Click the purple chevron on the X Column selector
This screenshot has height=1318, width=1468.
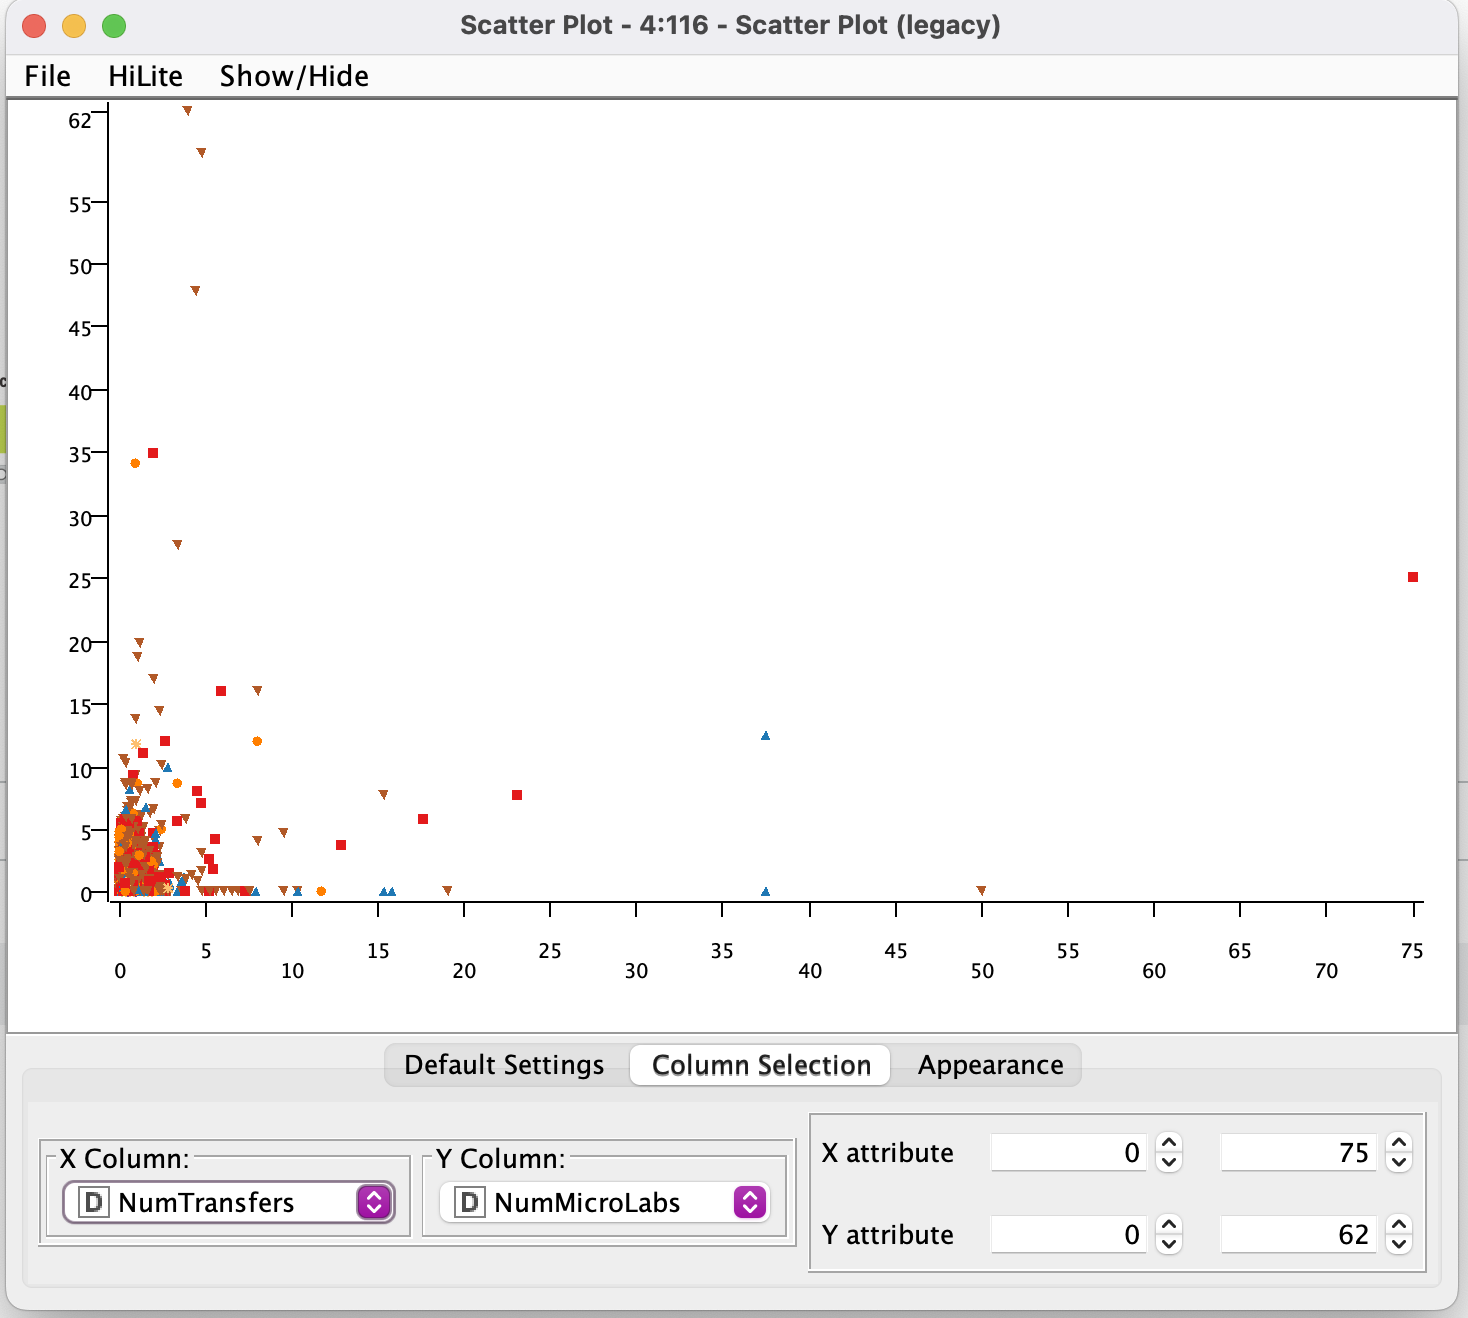[x=373, y=1203]
